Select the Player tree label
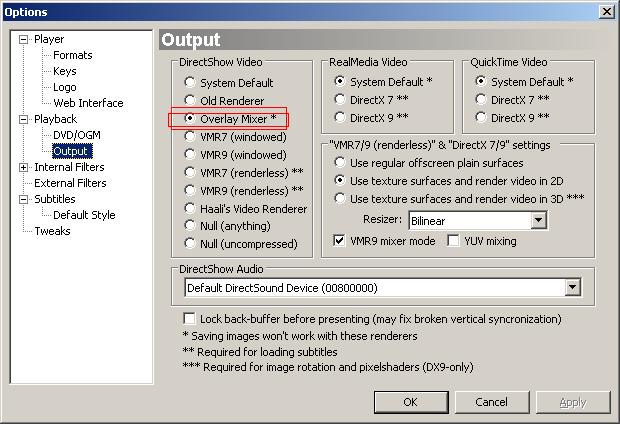620x424 pixels. pyautogui.click(x=49, y=39)
